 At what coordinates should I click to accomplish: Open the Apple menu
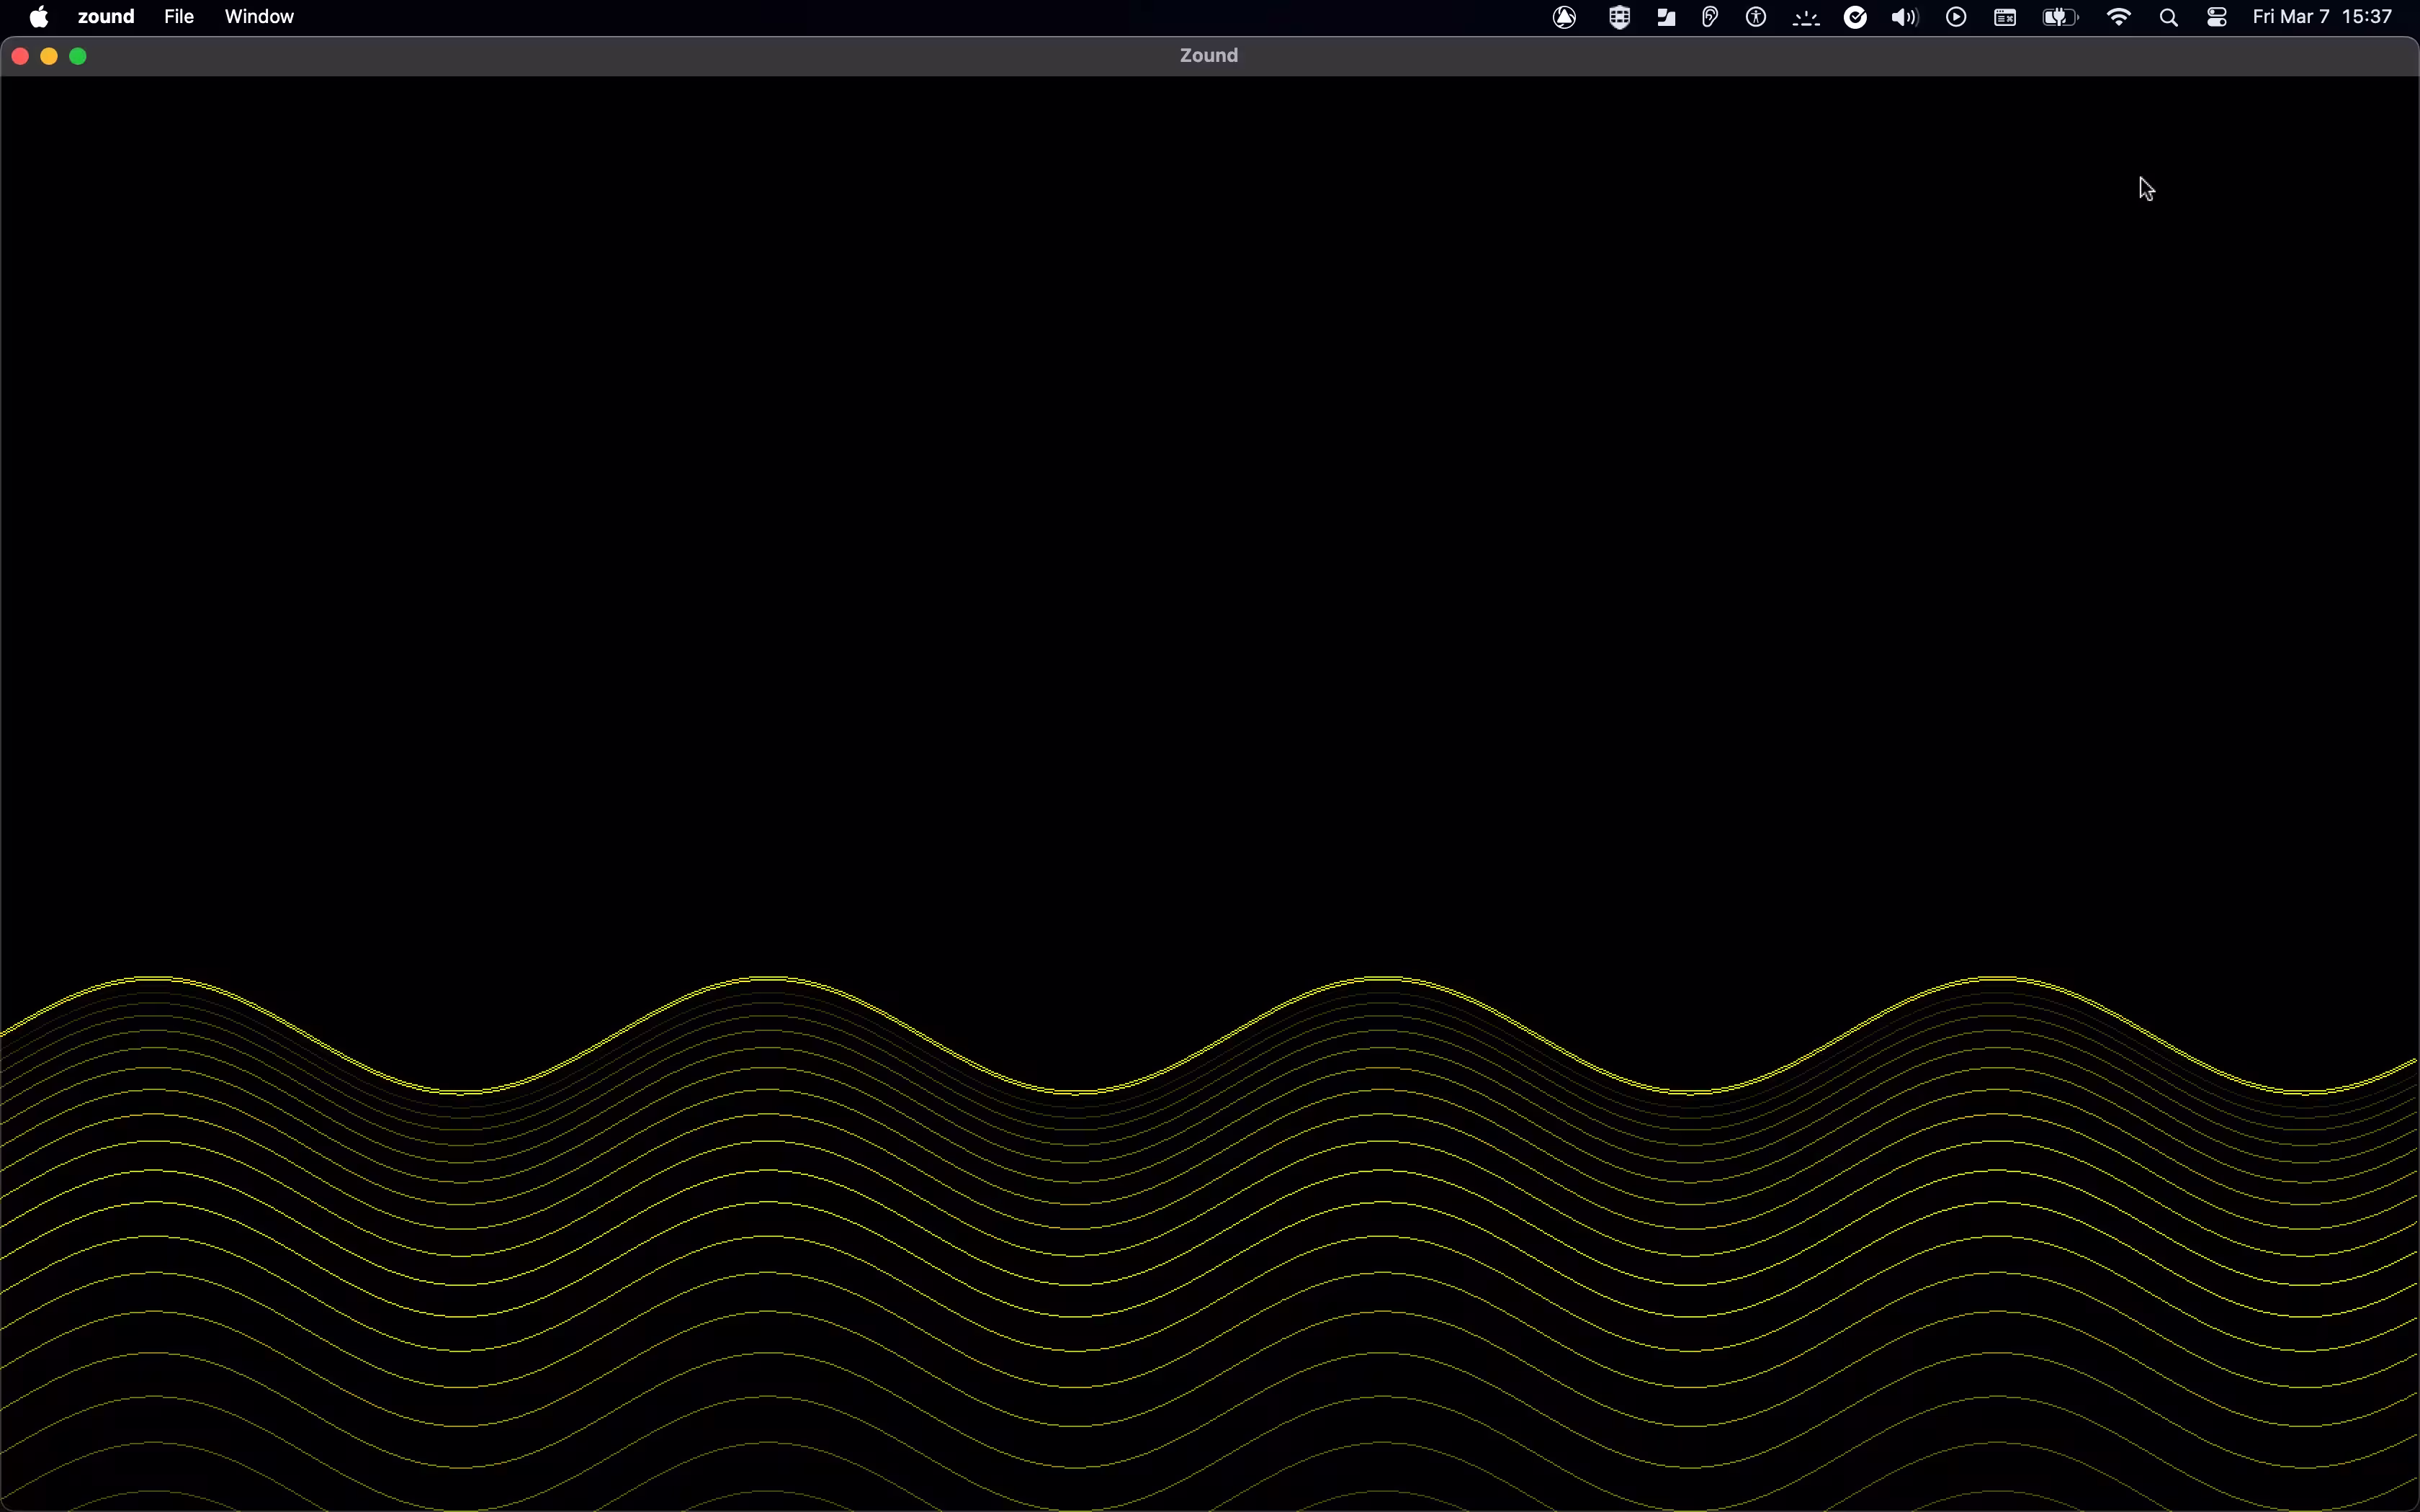pos(39,17)
